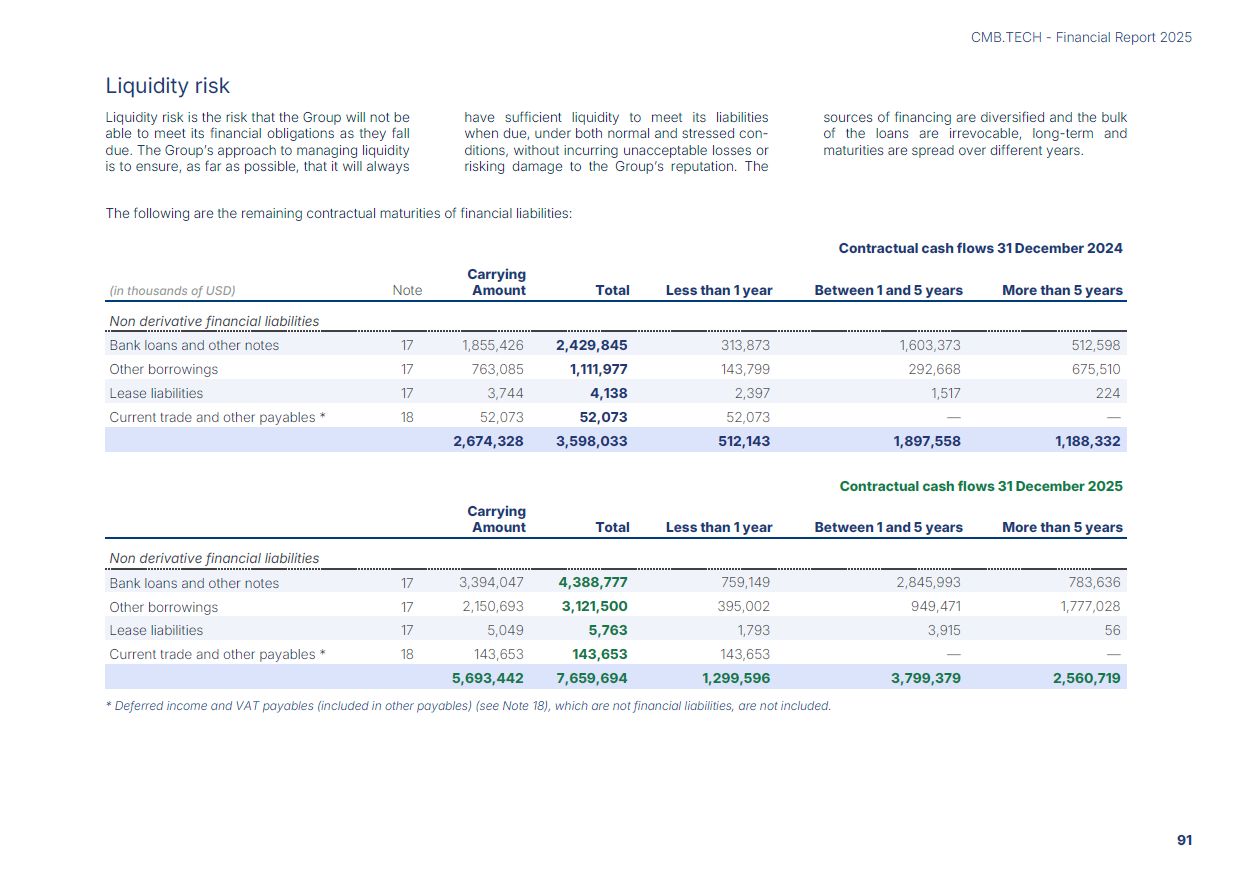Screen dimensions: 1249x874
Task: Click Contractual cash flows 31 December 2025 heading
Action: [x=981, y=486]
